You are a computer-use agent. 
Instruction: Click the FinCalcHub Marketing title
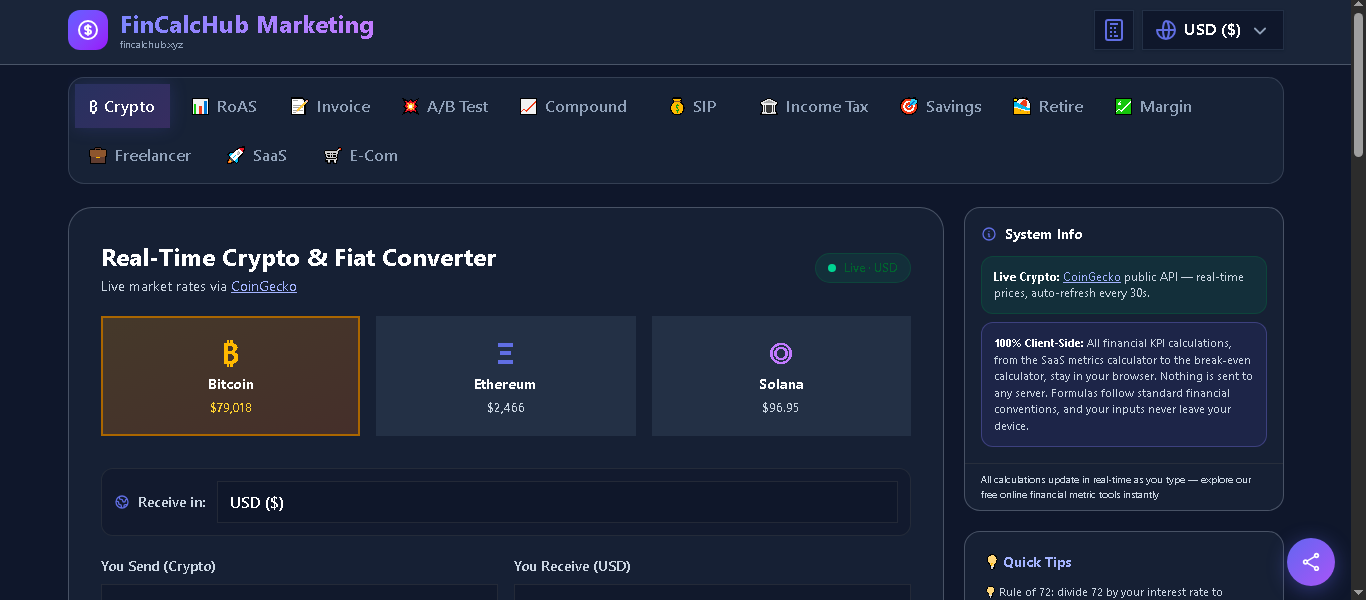click(x=247, y=25)
